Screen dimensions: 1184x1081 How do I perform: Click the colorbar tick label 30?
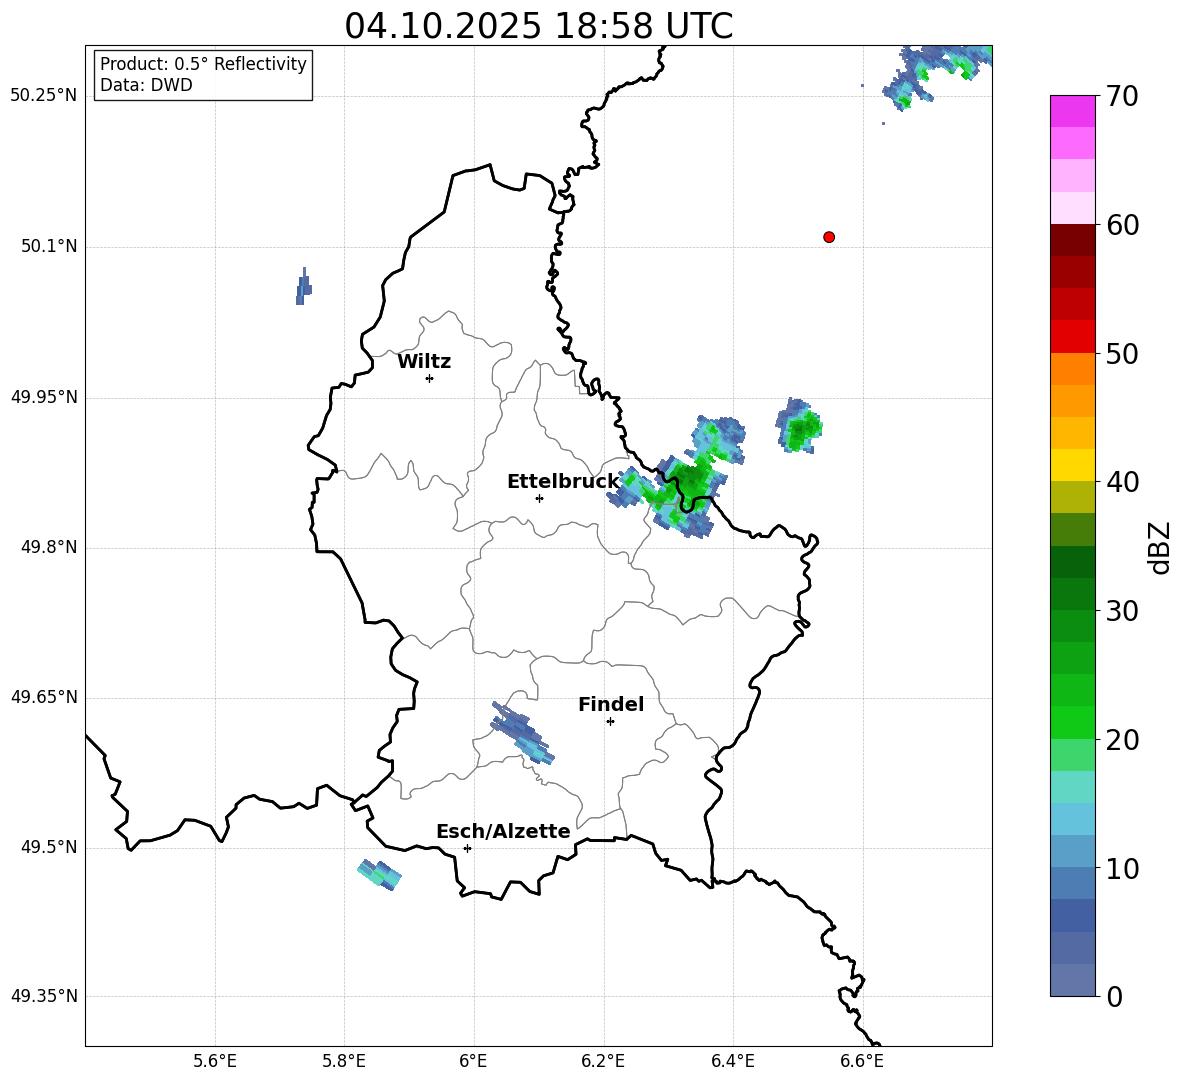tap(1122, 611)
